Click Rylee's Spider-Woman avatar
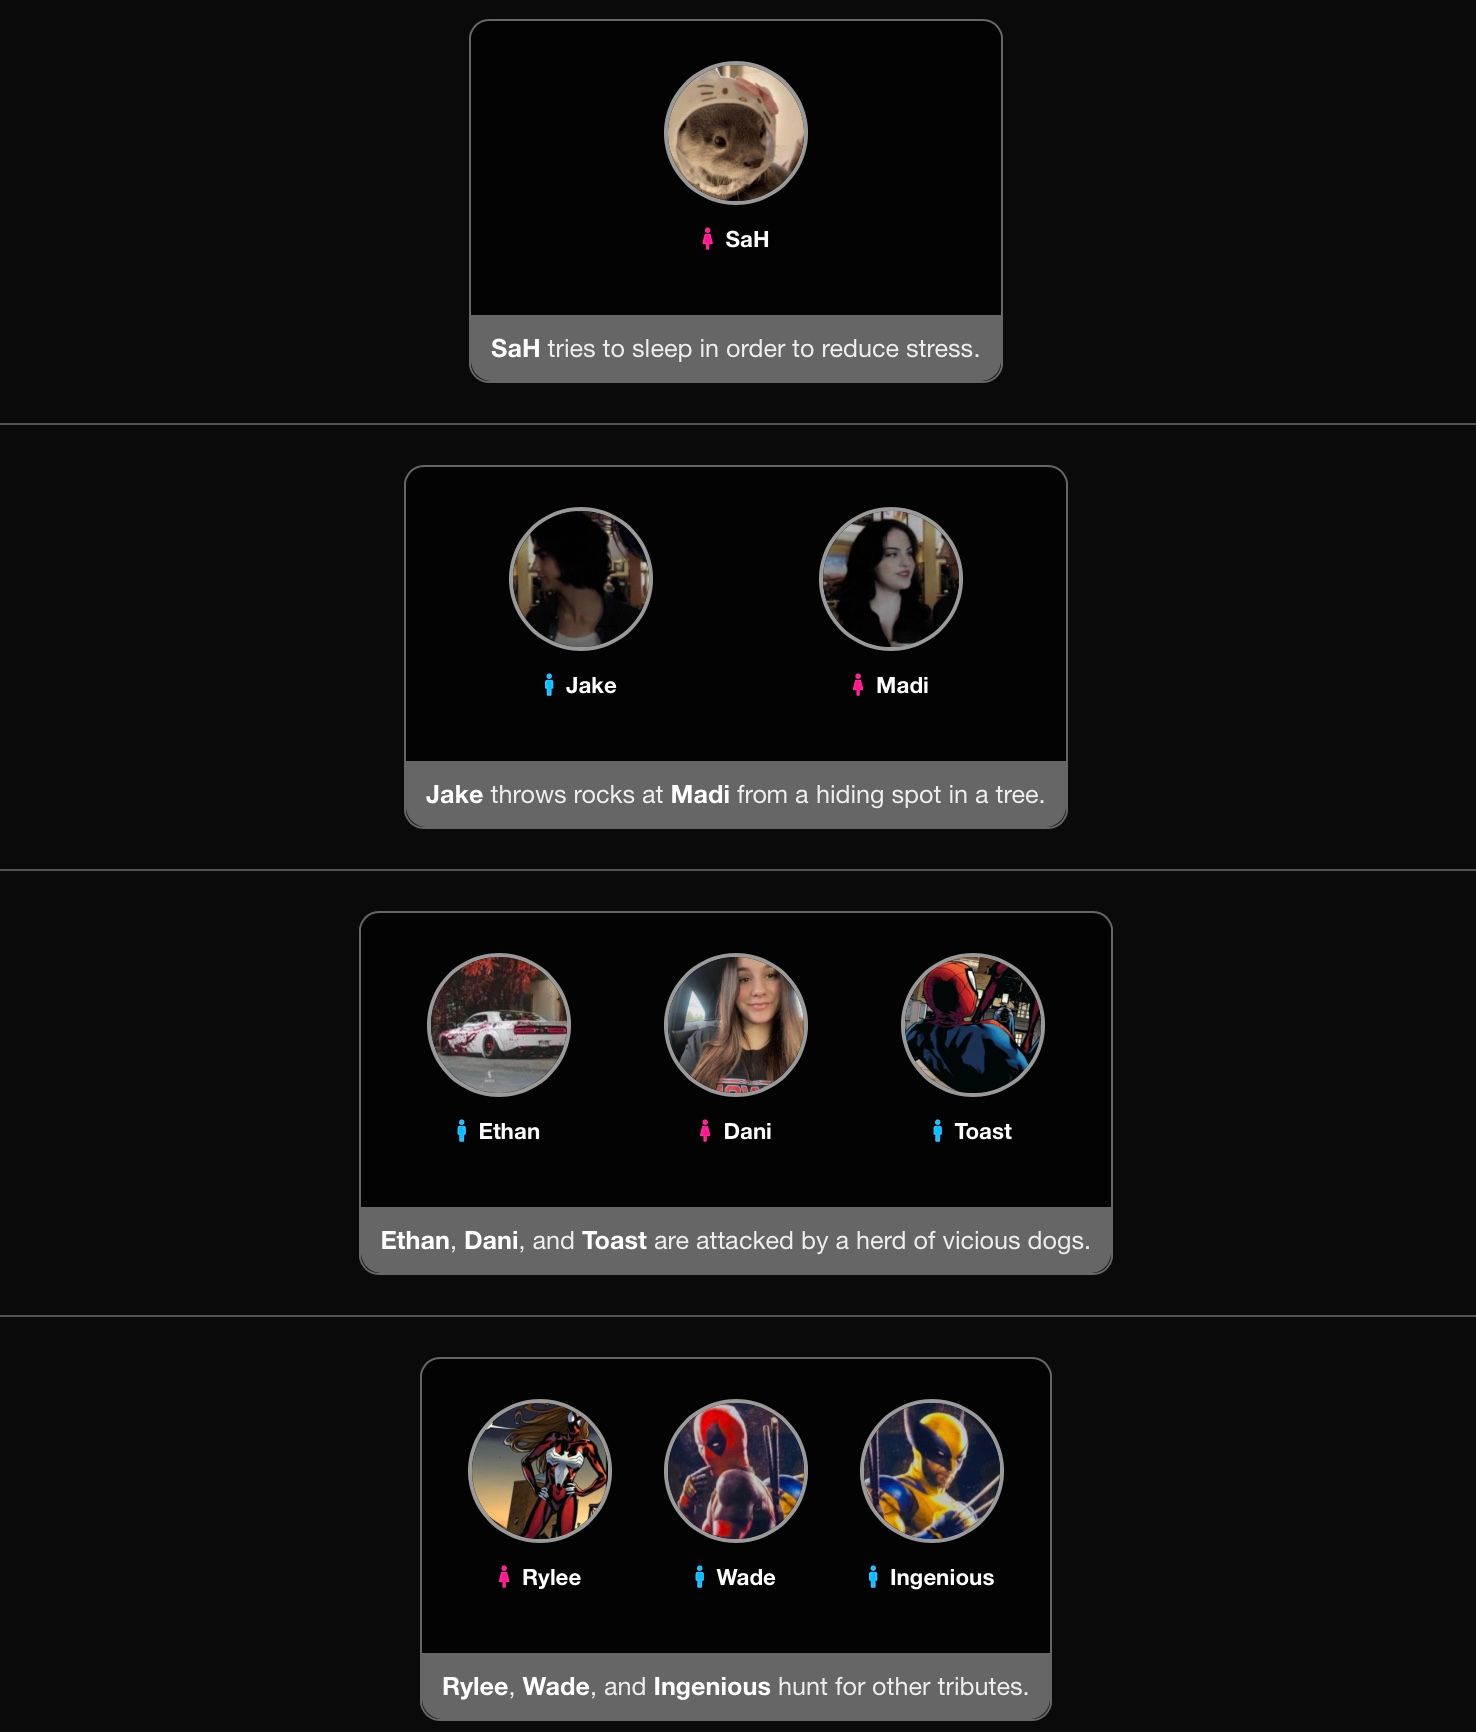 tap(540, 1471)
